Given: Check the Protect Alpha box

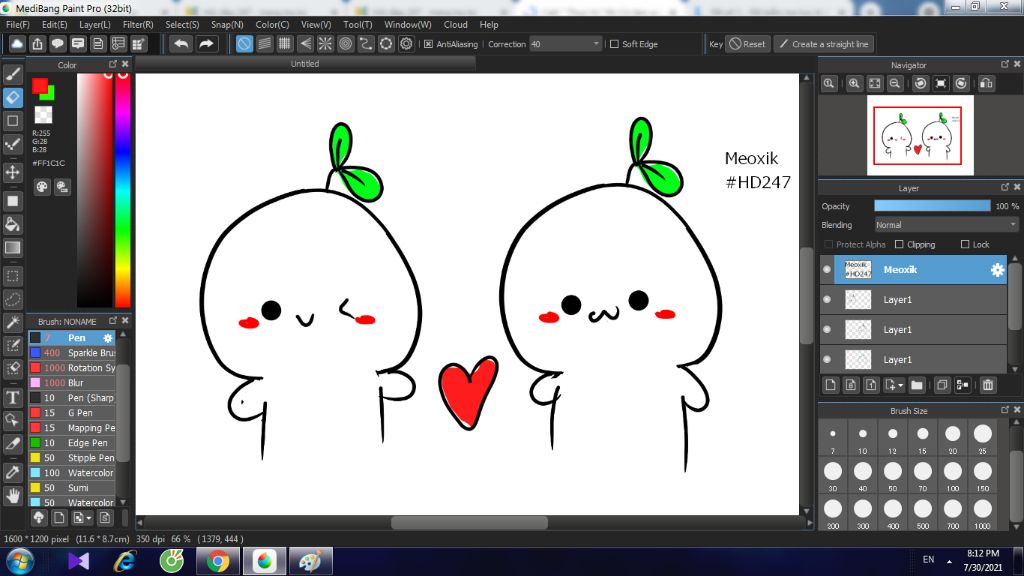Looking at the screenshot, I should pyautogui.click(x=829, y=244).
